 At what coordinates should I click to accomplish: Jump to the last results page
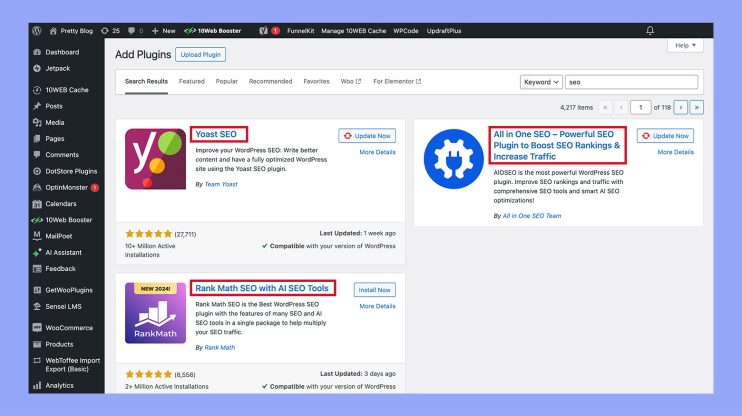point(697,107)
